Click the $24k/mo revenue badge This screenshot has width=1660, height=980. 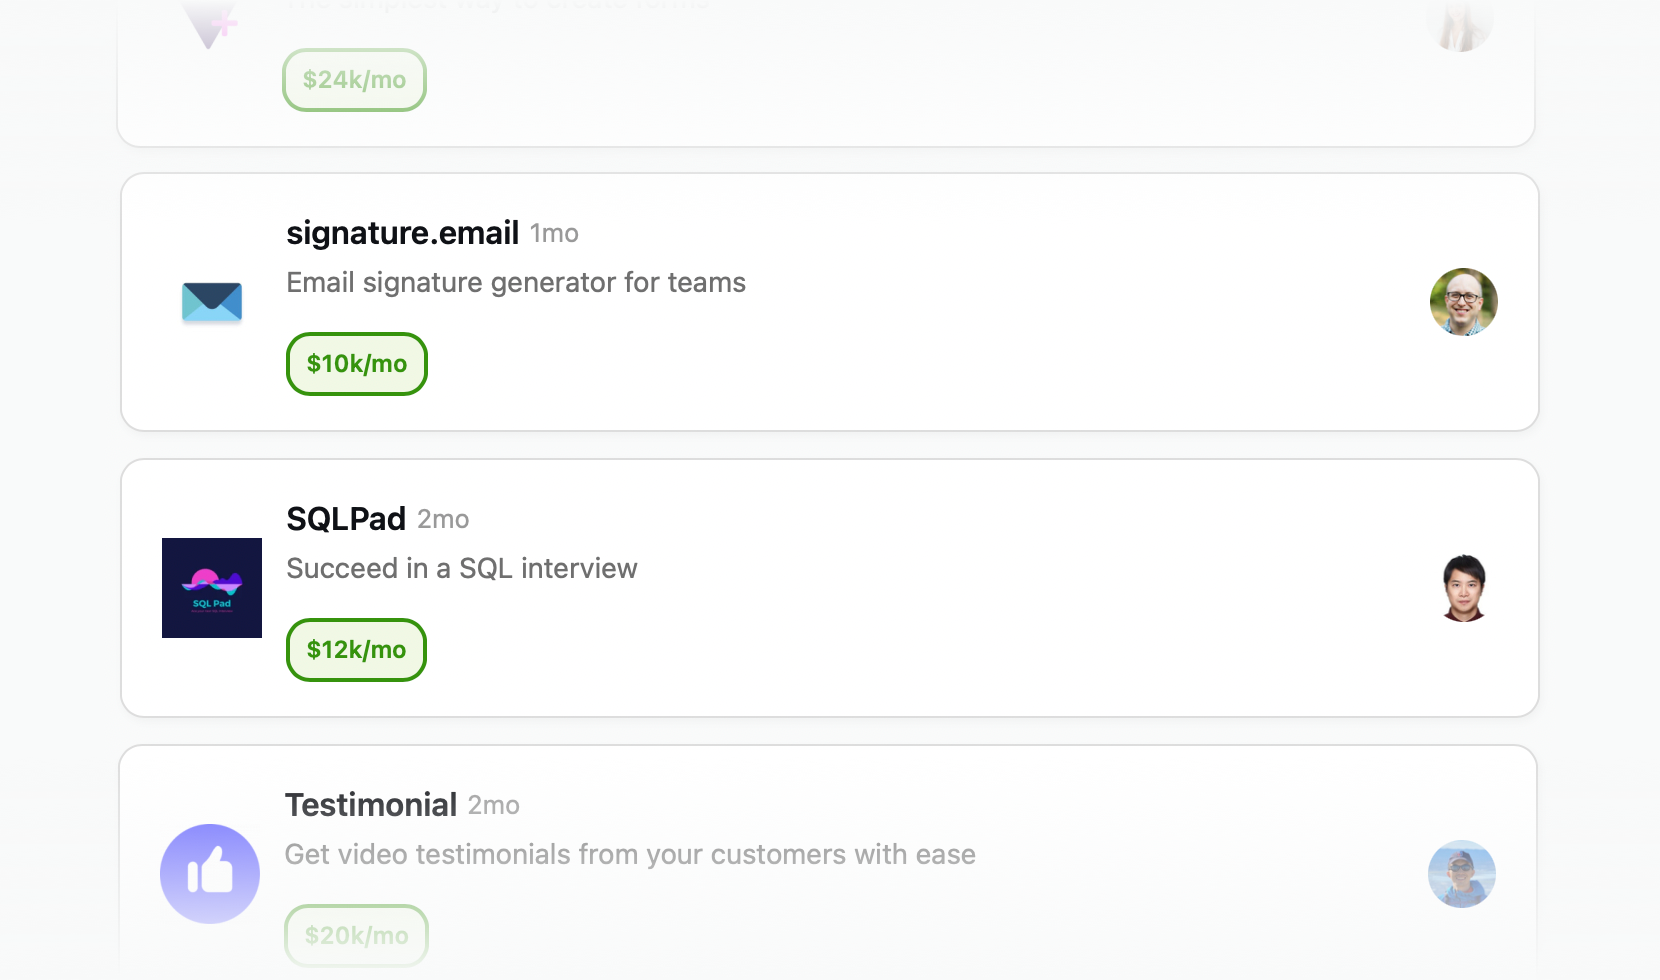pyautogui.click(x=354, y=80)
